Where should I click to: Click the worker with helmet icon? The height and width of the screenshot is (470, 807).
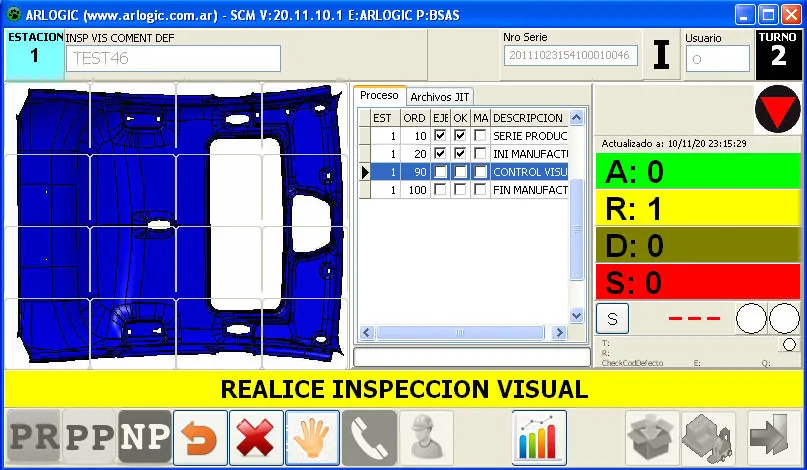427,437
